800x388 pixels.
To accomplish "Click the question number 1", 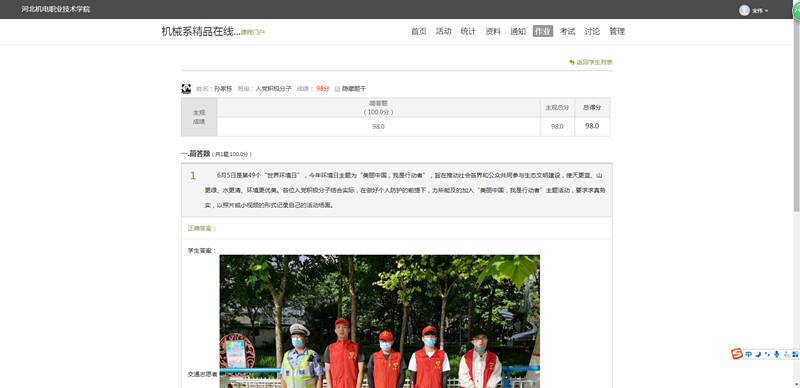I will tap(193, 176).
